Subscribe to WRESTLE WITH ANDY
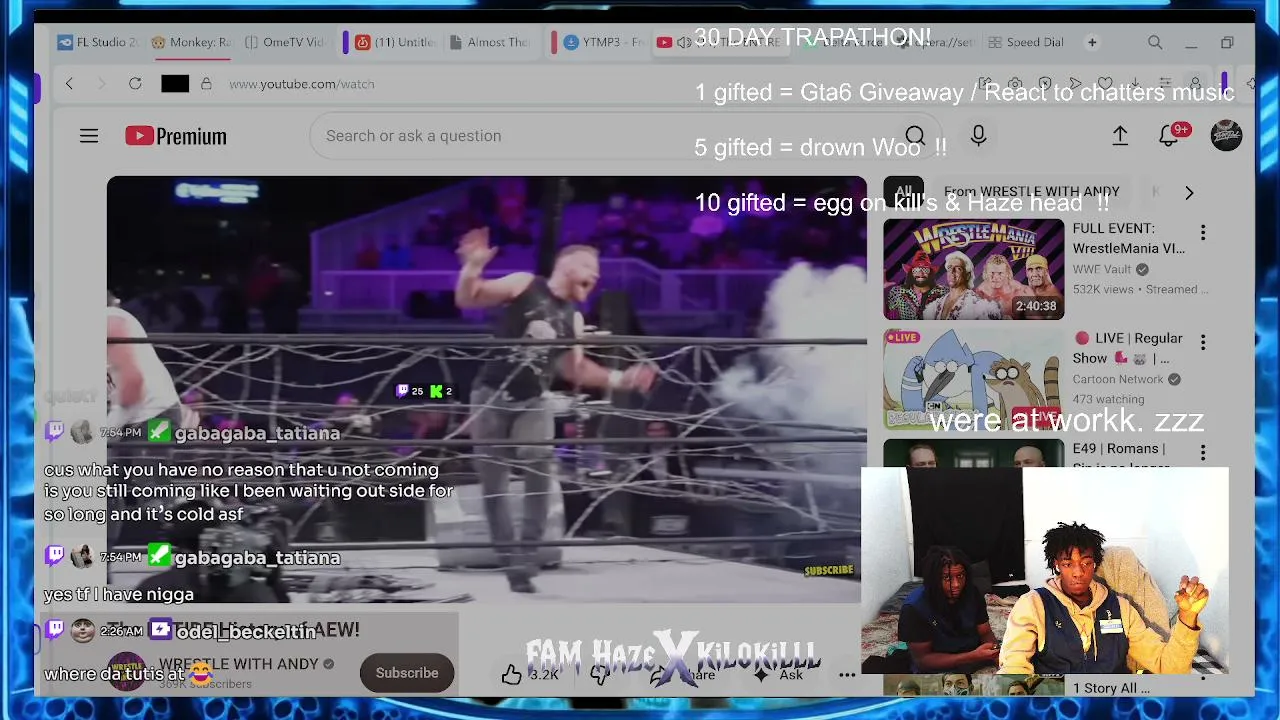 tap(407, 673)
